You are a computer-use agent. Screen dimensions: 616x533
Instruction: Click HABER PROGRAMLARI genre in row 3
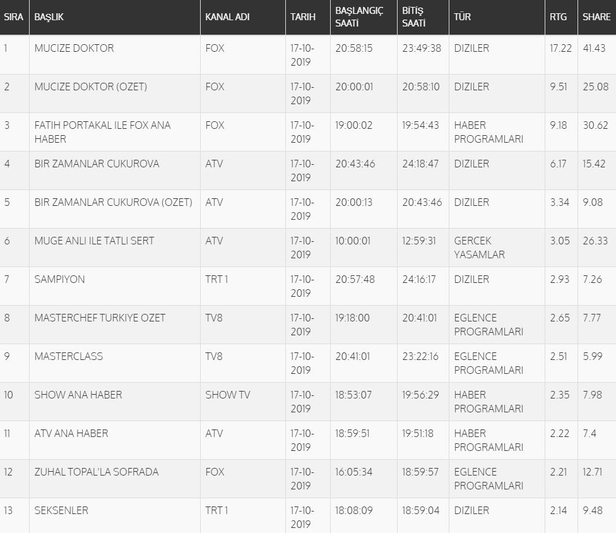pyautogui.click(x=489, y=132)
